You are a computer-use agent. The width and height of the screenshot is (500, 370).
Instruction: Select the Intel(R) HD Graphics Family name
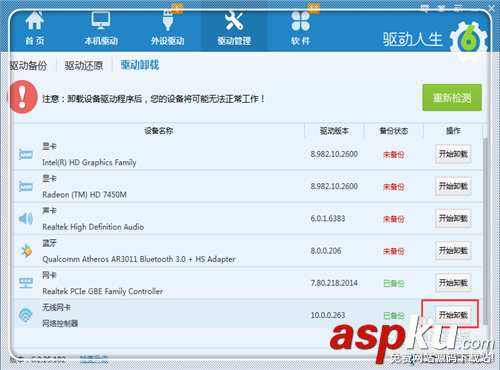[x=89, y=163]
